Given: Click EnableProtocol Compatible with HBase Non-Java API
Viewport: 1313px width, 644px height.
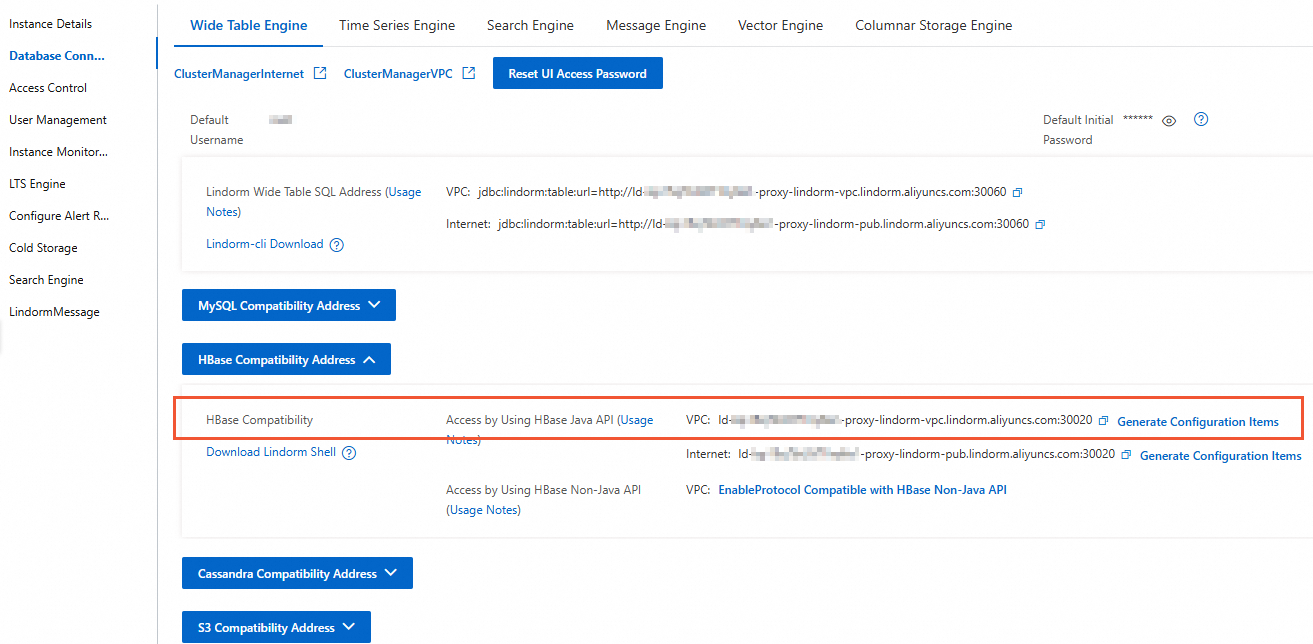Looking at the screenshot, I should point(862,490).
